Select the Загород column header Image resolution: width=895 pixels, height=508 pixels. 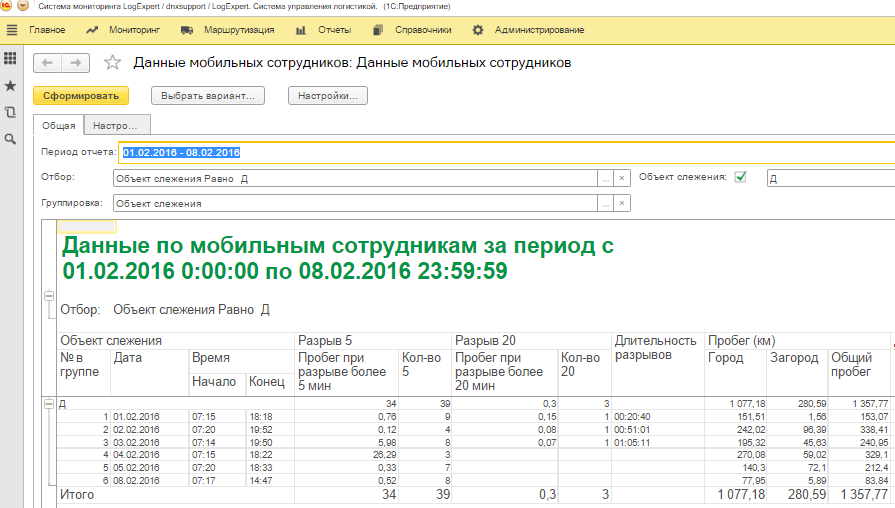(x=797, y=372)
